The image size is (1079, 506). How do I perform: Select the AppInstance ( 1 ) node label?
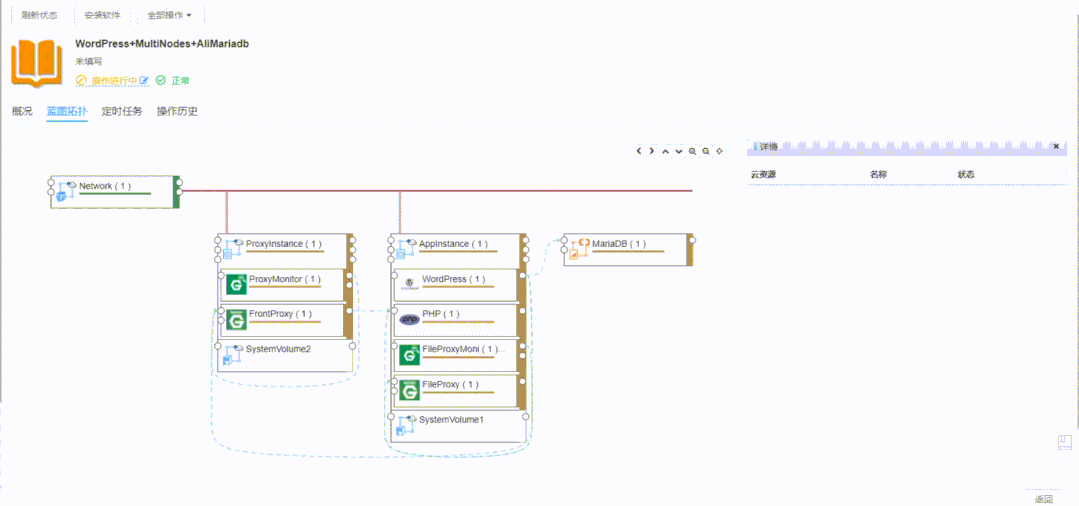(453, 244)
